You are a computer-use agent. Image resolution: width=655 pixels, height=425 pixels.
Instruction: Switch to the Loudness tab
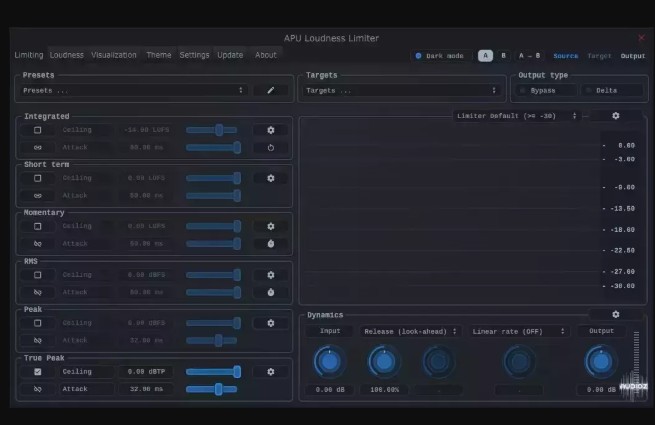point(67,55)
